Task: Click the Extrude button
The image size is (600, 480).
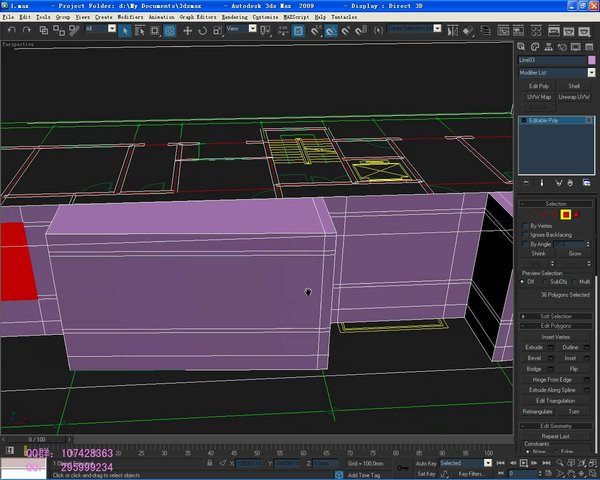Action: (534, 348)
